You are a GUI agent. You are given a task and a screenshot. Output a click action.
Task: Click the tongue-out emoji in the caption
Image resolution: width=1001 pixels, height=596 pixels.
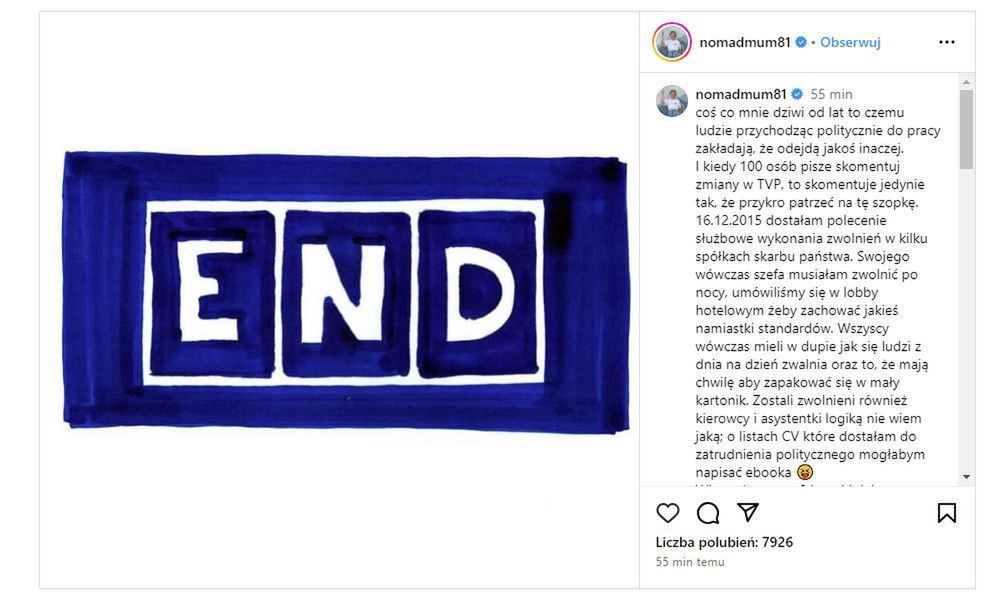coord(805,472)
